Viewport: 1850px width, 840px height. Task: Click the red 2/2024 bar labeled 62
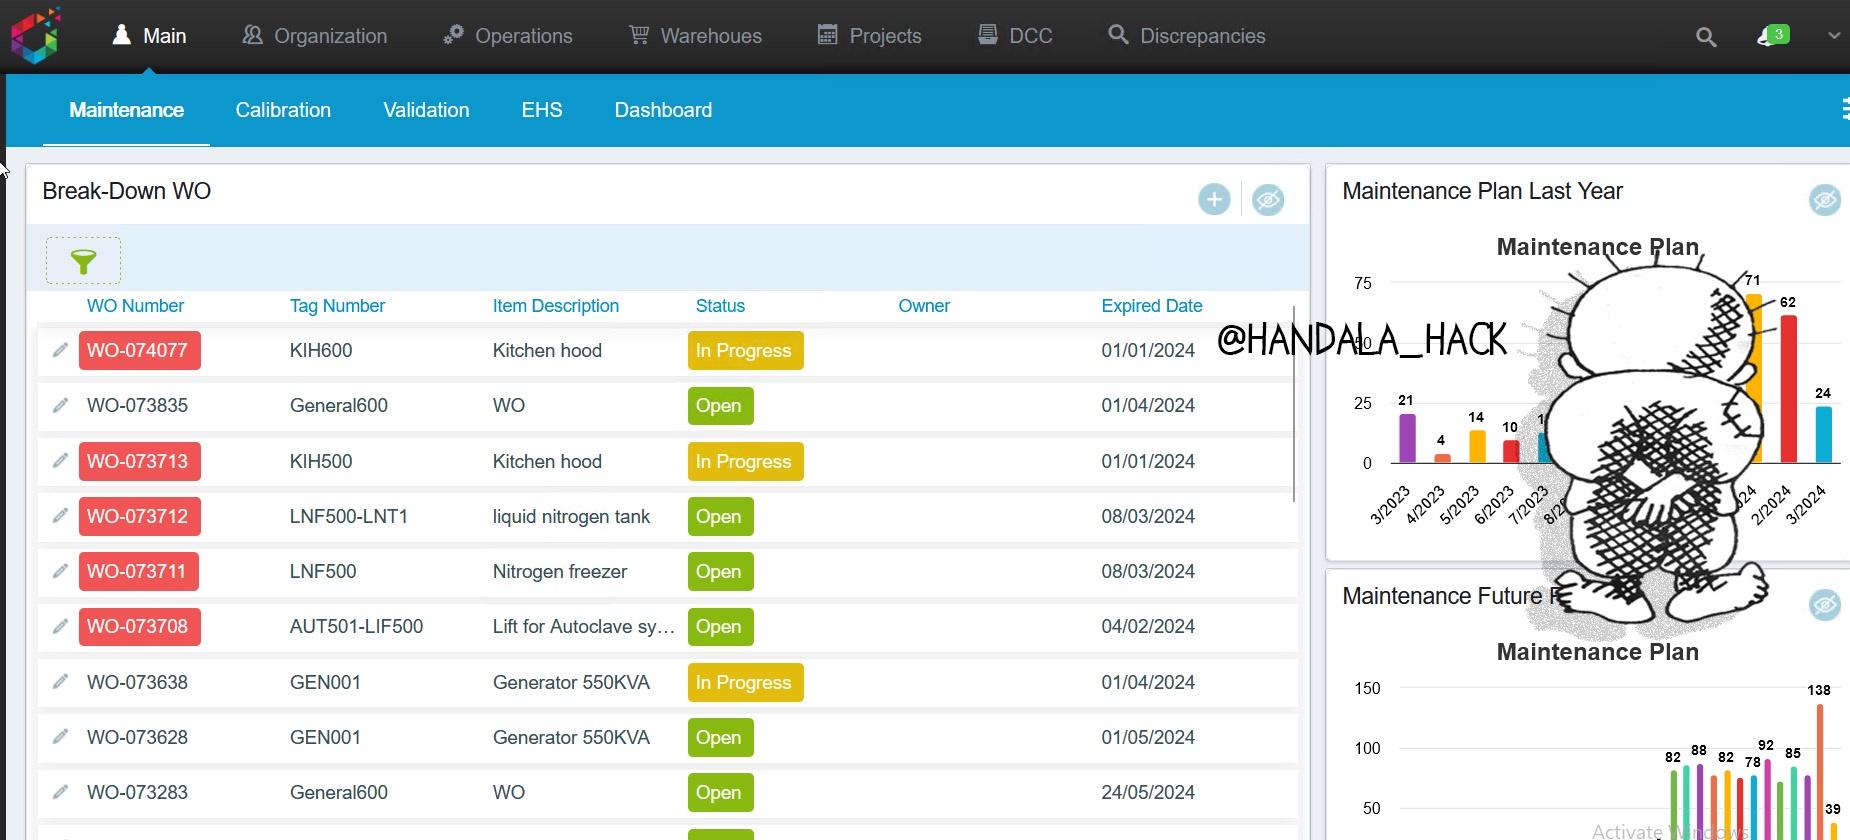point(1788,389)
